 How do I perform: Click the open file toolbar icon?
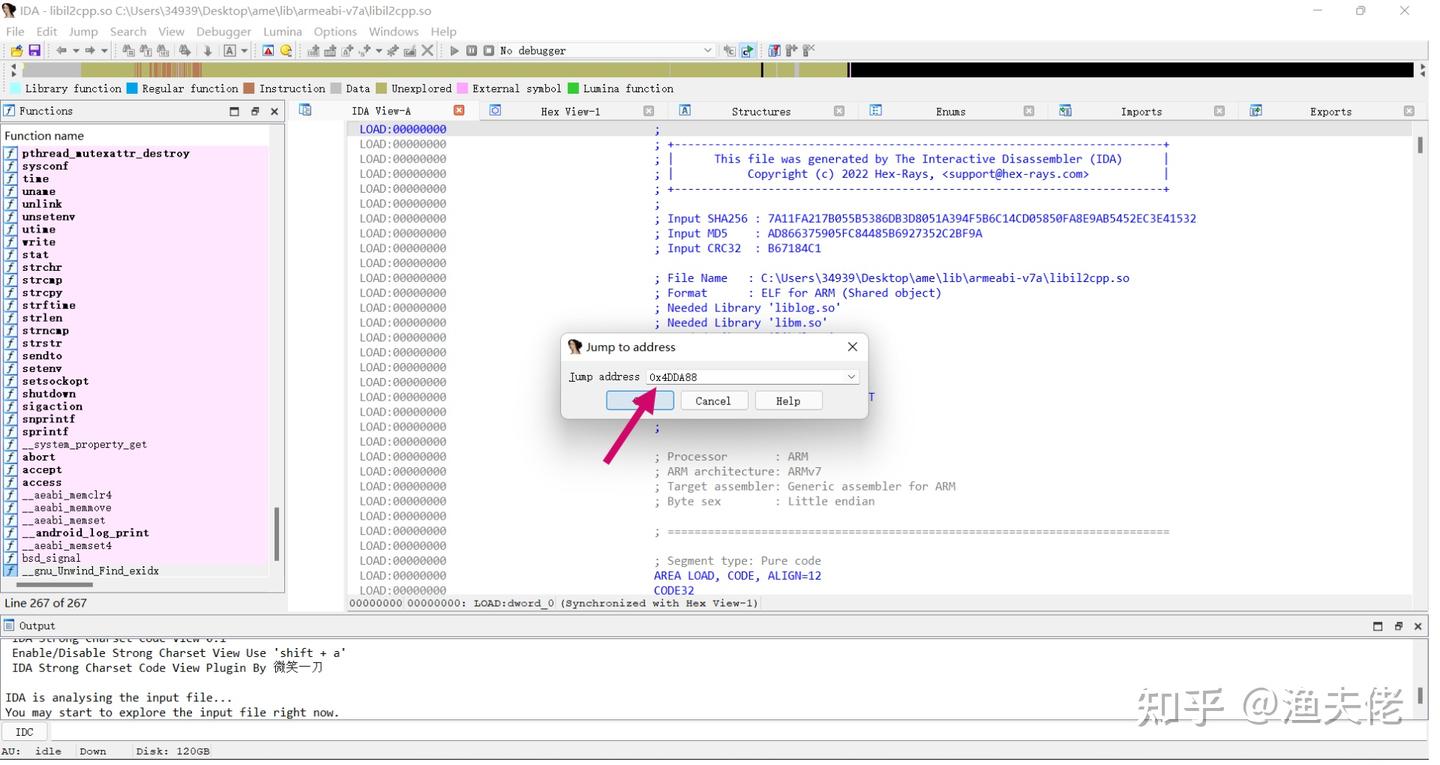point(16,51)
